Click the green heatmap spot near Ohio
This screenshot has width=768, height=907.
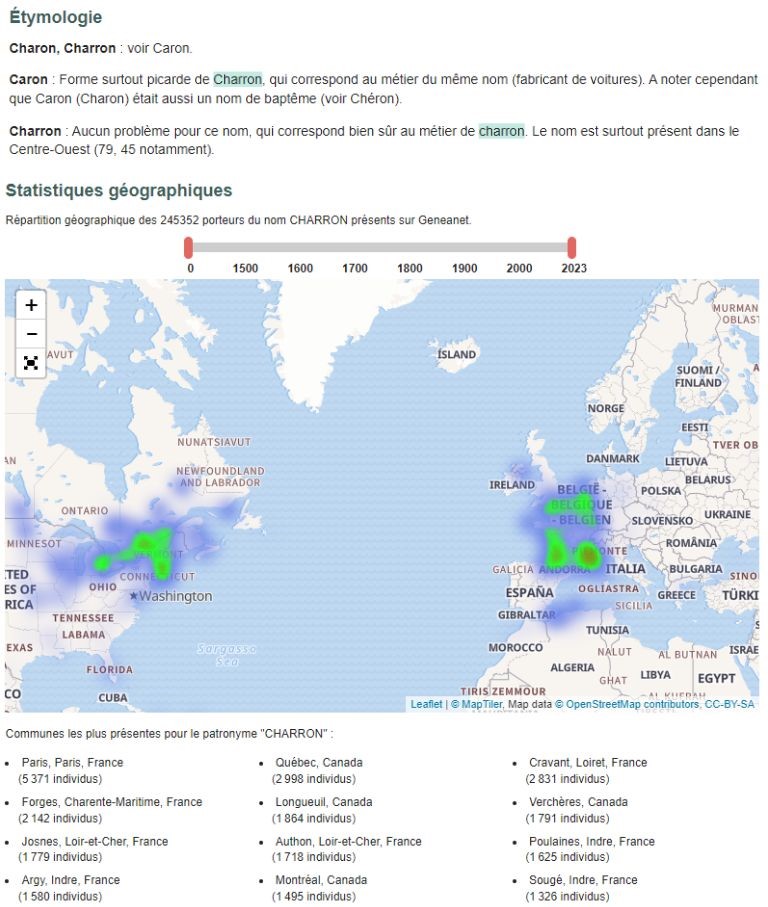click(102, 562)
